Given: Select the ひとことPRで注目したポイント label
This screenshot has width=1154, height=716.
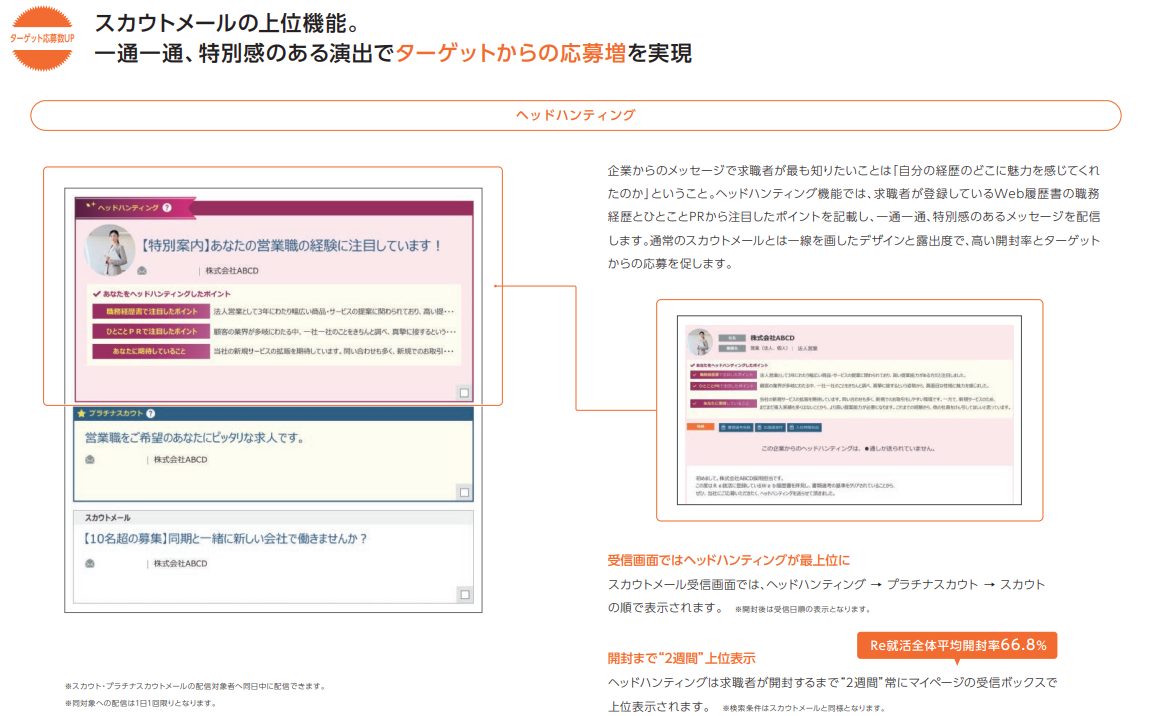Looking at the screenshot, I should 149,331.
